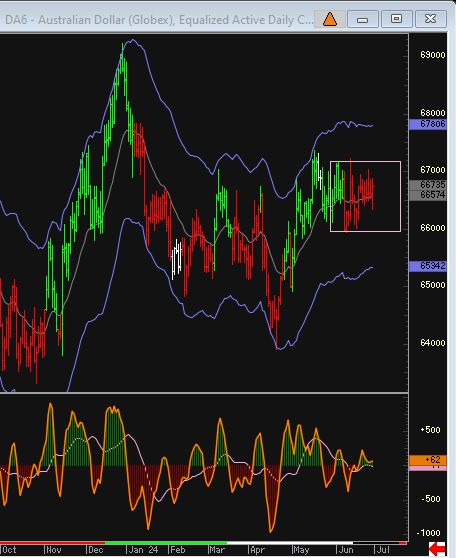This screenshot has height=558, width=456.
Task: Click the 68000 price axis label
Action: click(433, 113)
